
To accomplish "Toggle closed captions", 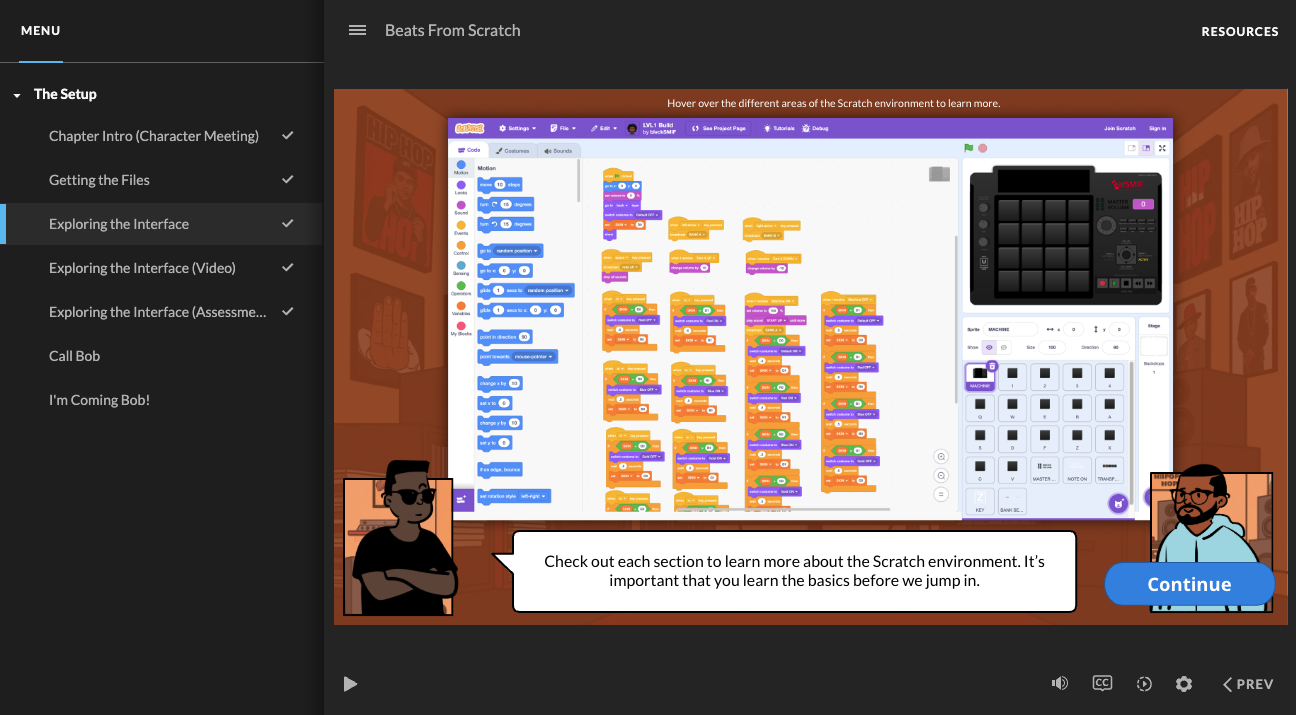I will pyautogui.click(x=1102, y=683).
